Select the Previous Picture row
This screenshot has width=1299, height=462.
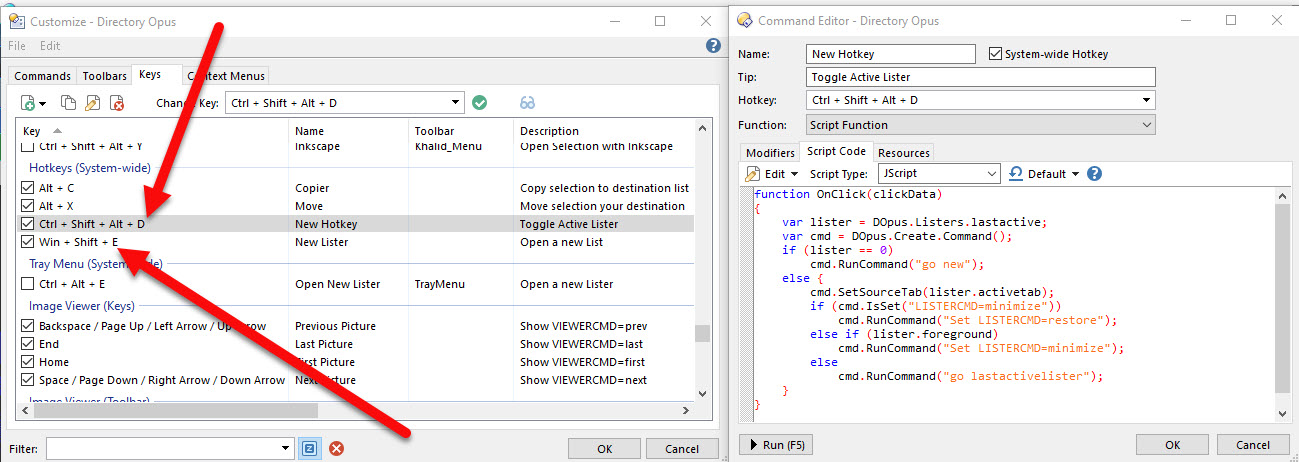(x=355, y=326)
